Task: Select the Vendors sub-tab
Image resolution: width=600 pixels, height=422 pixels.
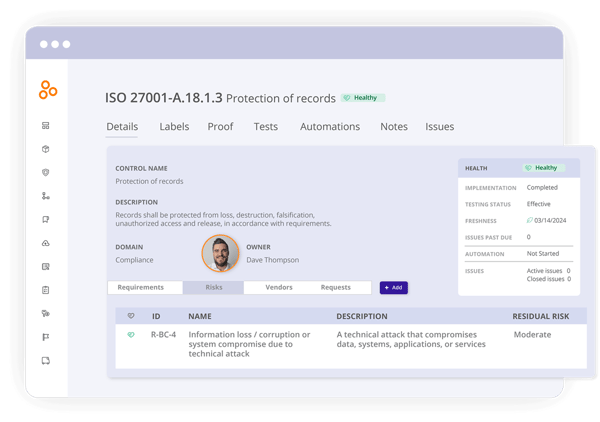Action: tap(279, 287)
